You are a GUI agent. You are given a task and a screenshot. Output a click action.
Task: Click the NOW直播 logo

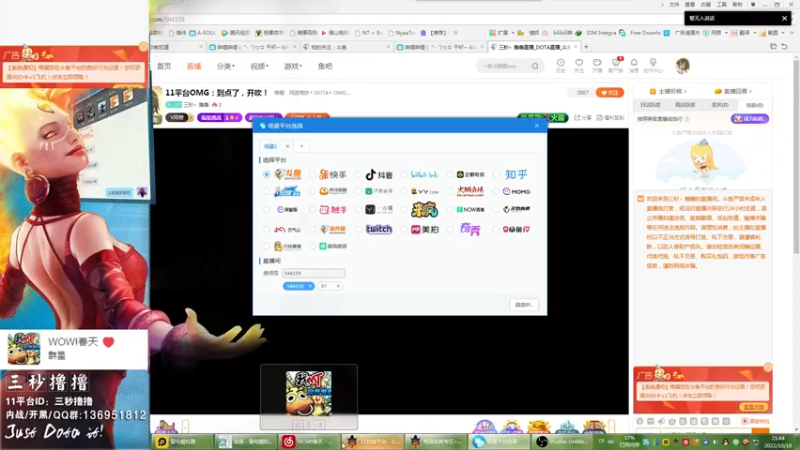[x=470, y=210]
